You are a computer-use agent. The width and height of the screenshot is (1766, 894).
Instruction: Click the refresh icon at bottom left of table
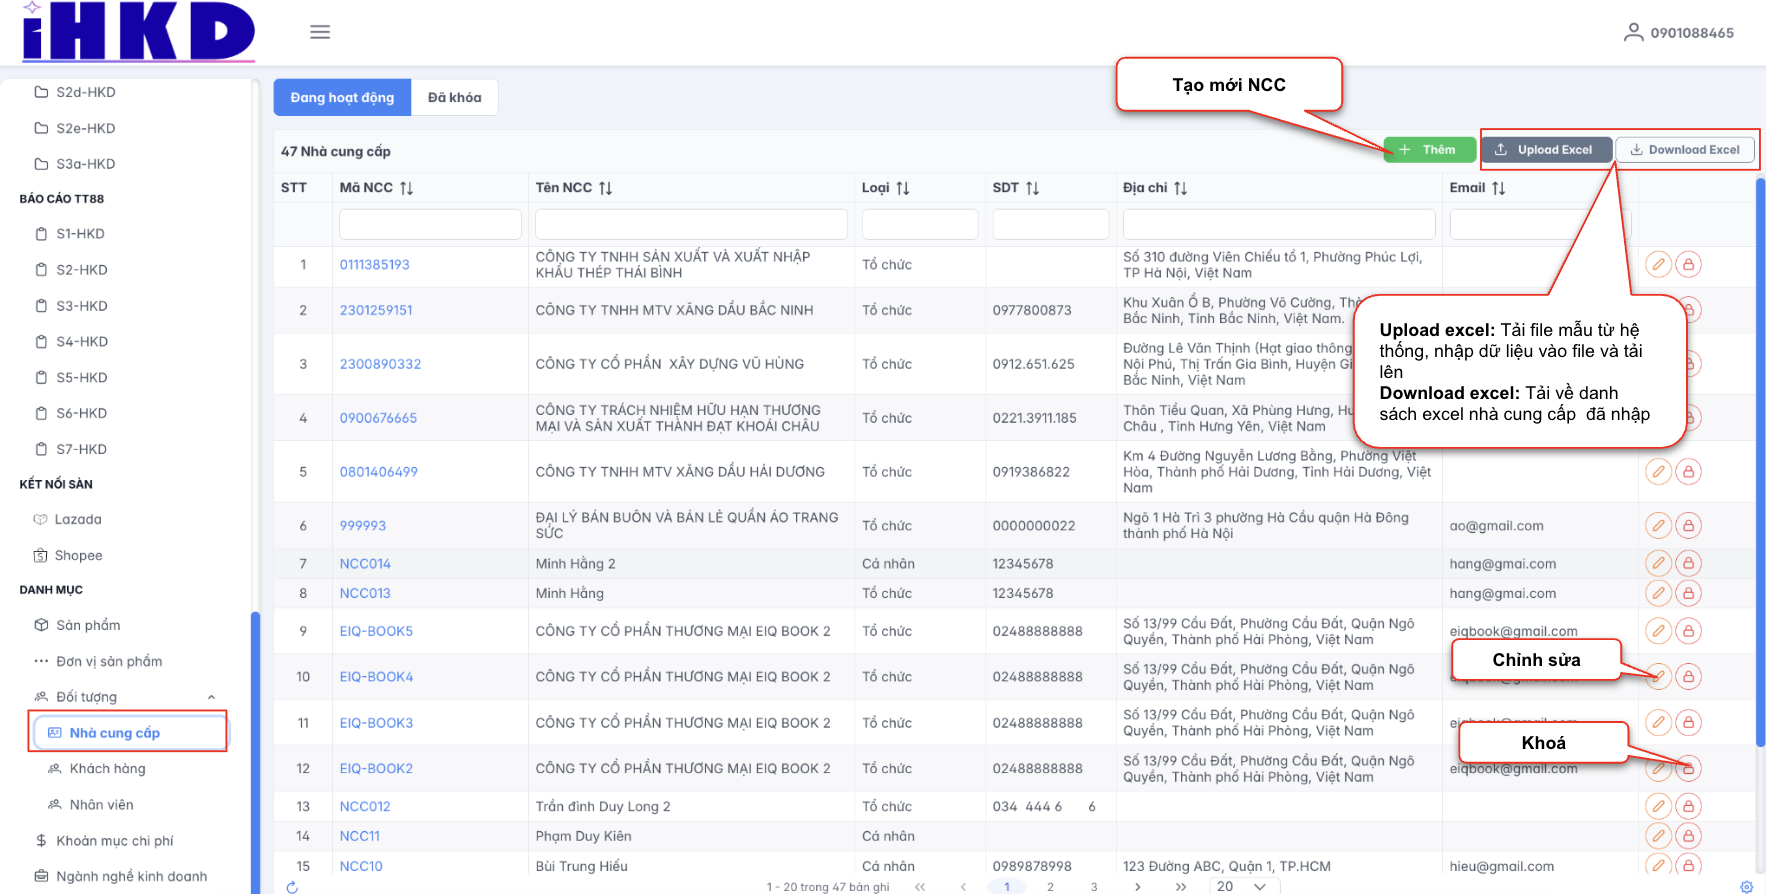pos(292,887)
